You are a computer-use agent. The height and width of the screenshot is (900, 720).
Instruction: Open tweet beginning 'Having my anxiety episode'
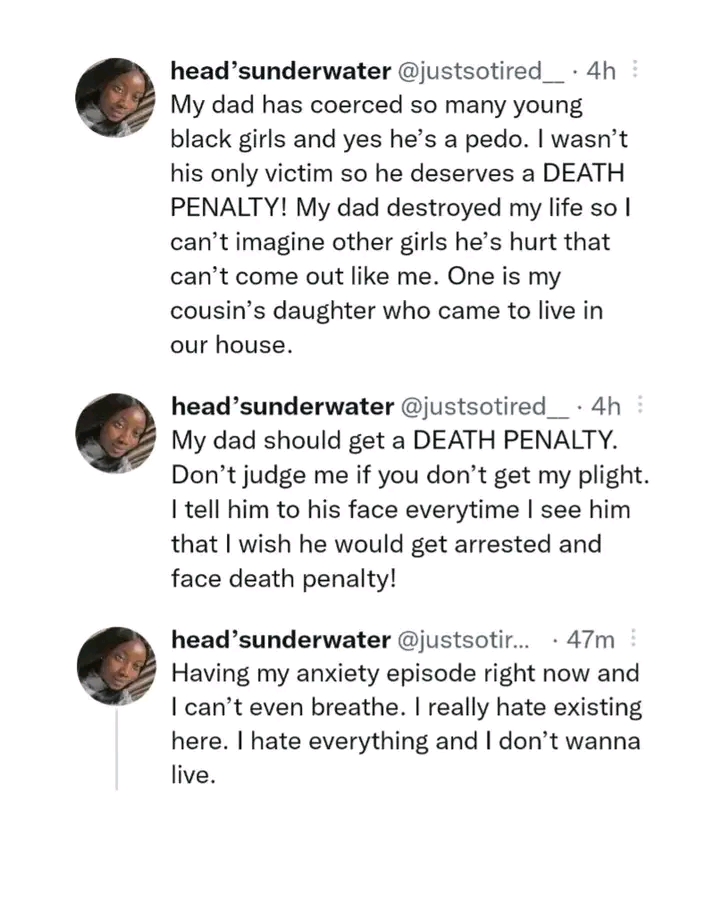pos(400,708)
